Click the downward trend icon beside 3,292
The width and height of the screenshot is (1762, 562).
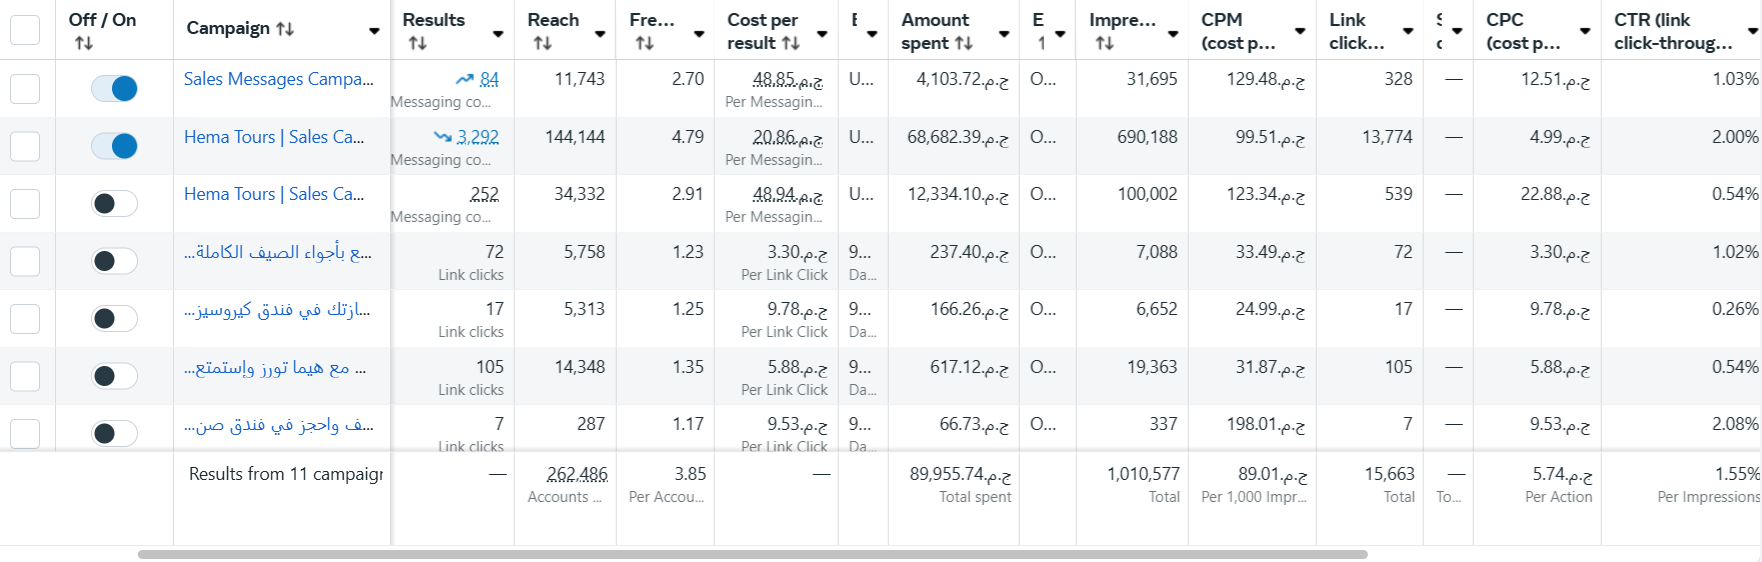tap(443, 137)
